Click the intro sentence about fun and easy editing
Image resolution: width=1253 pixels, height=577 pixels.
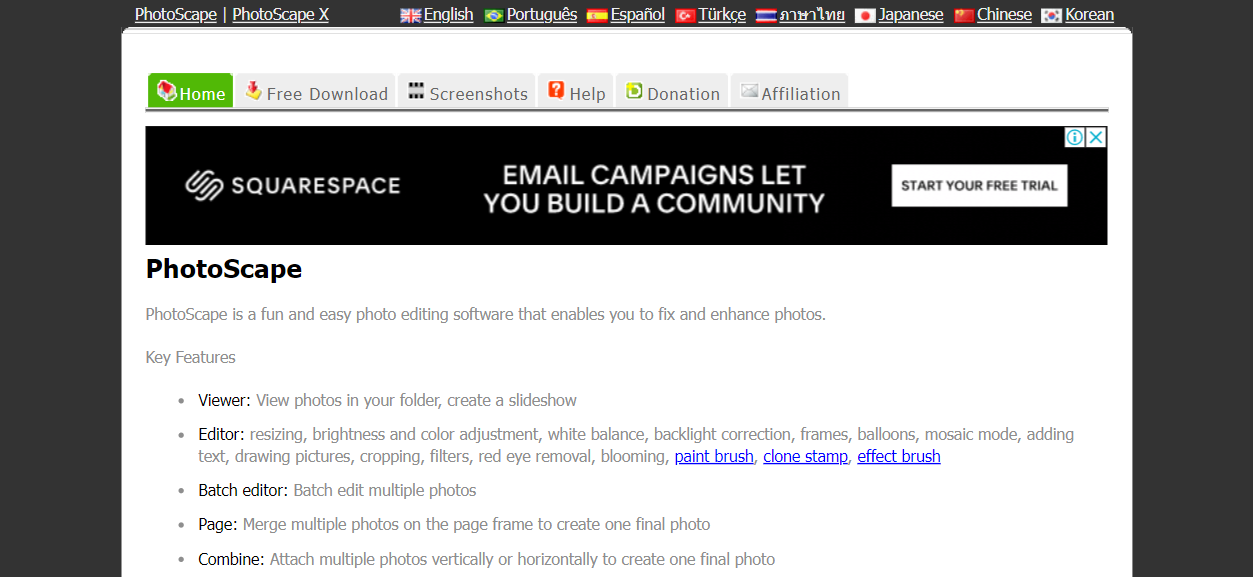486,314
